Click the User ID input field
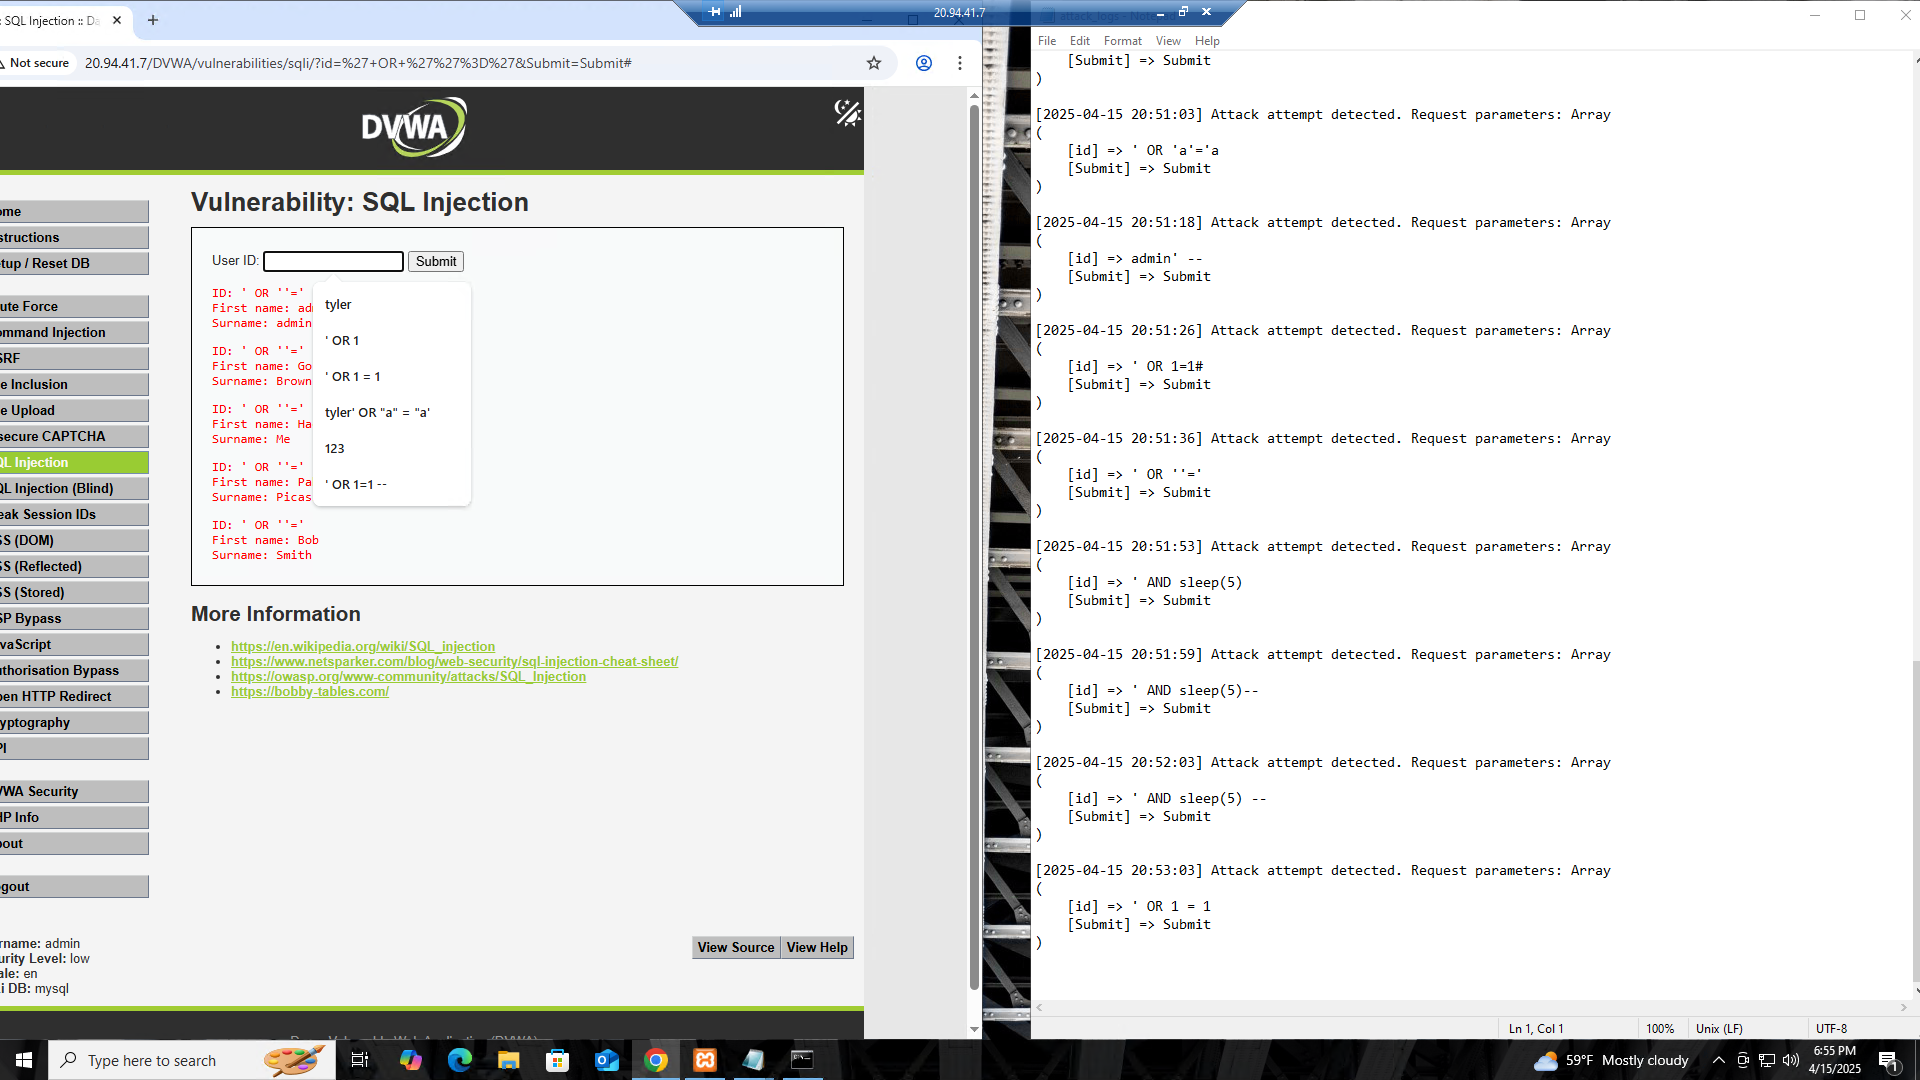Image resolution: width=1920 pixels, height=1080 pixels. pyautogui.click(x=333, y=261)
